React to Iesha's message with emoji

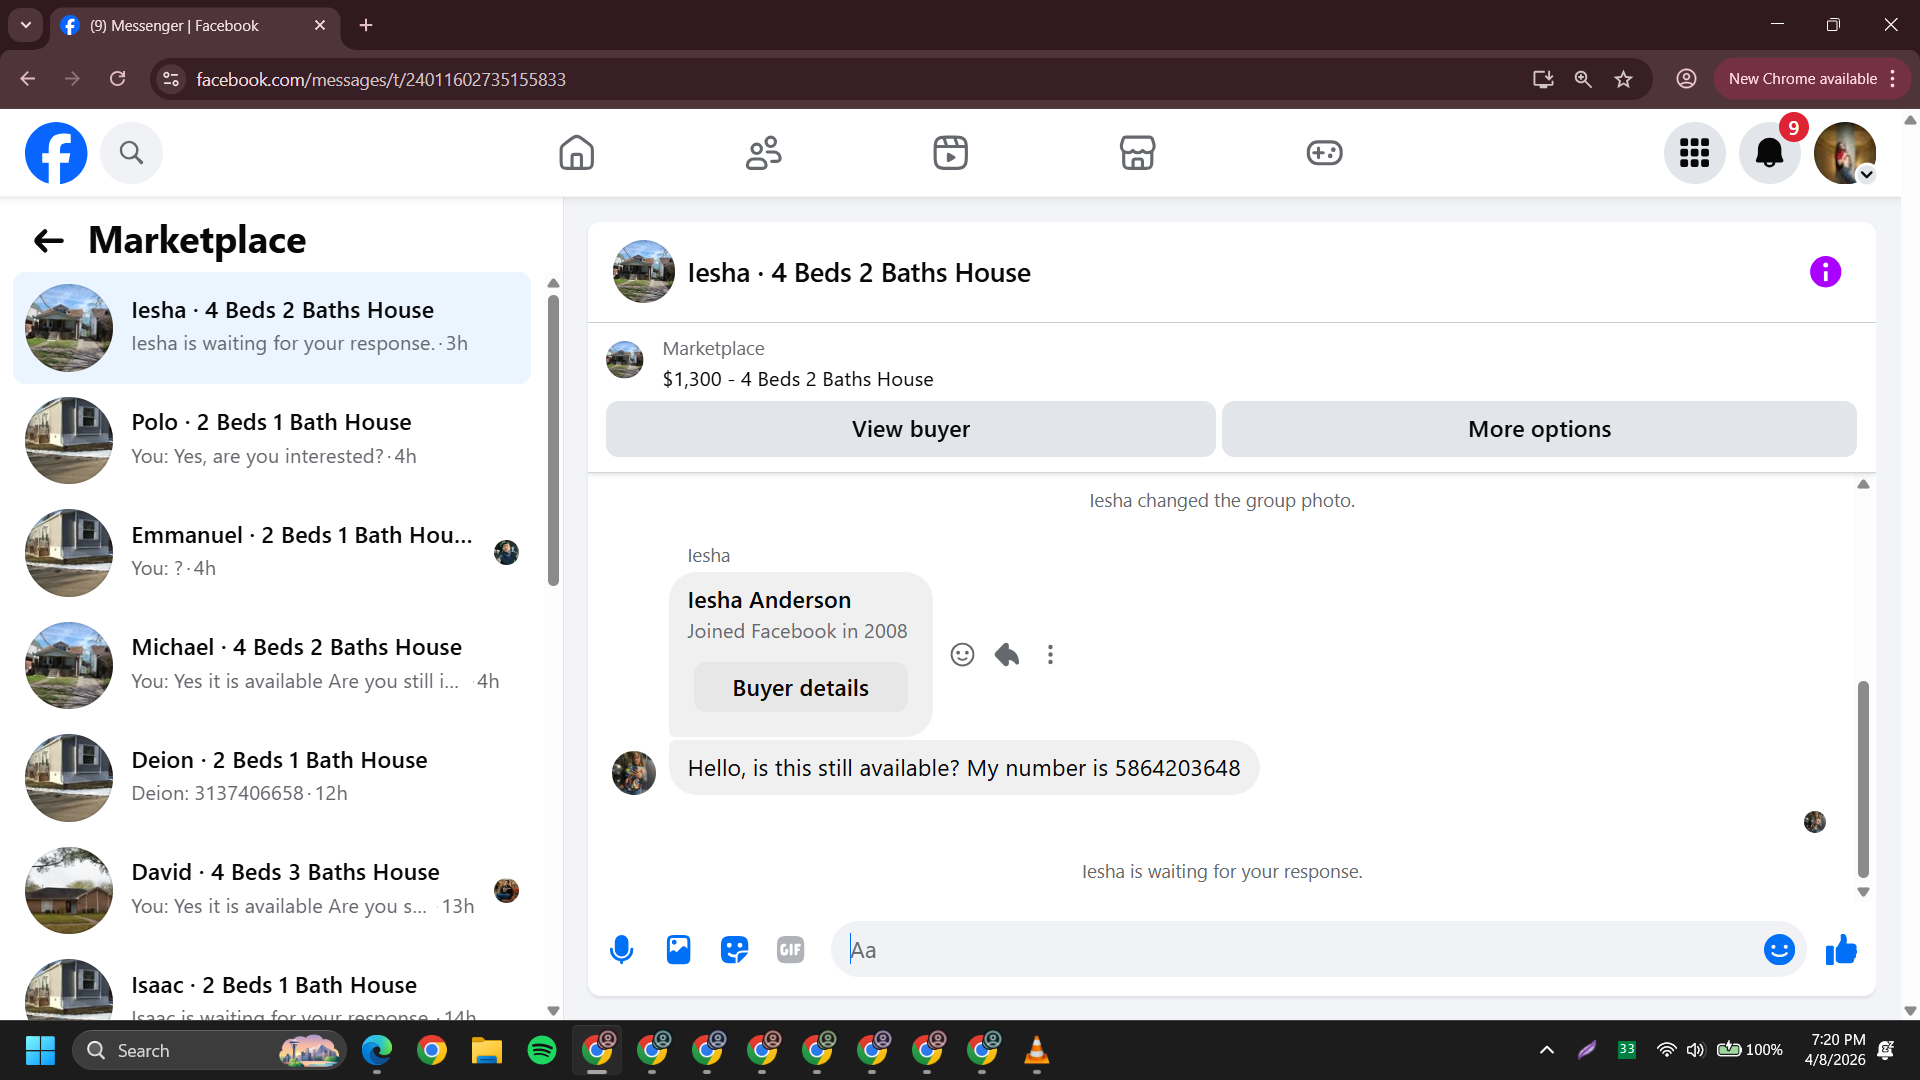click(x=962, y=655)
